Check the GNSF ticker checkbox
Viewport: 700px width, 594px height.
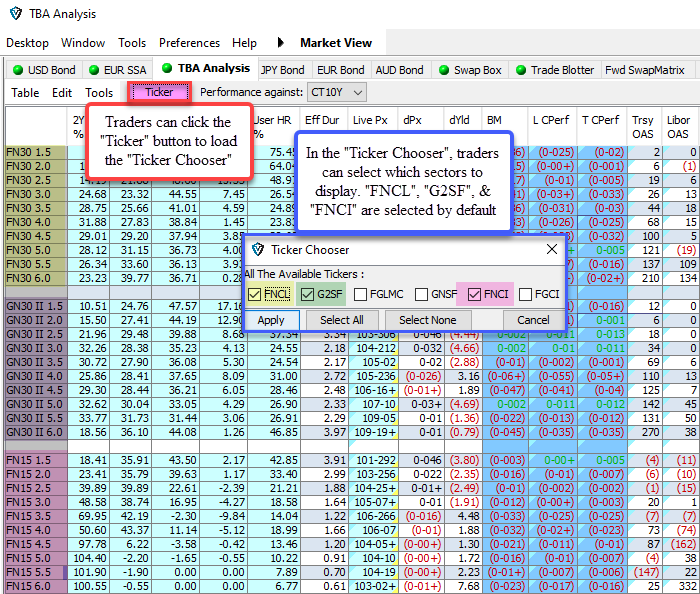coord(421,294)
